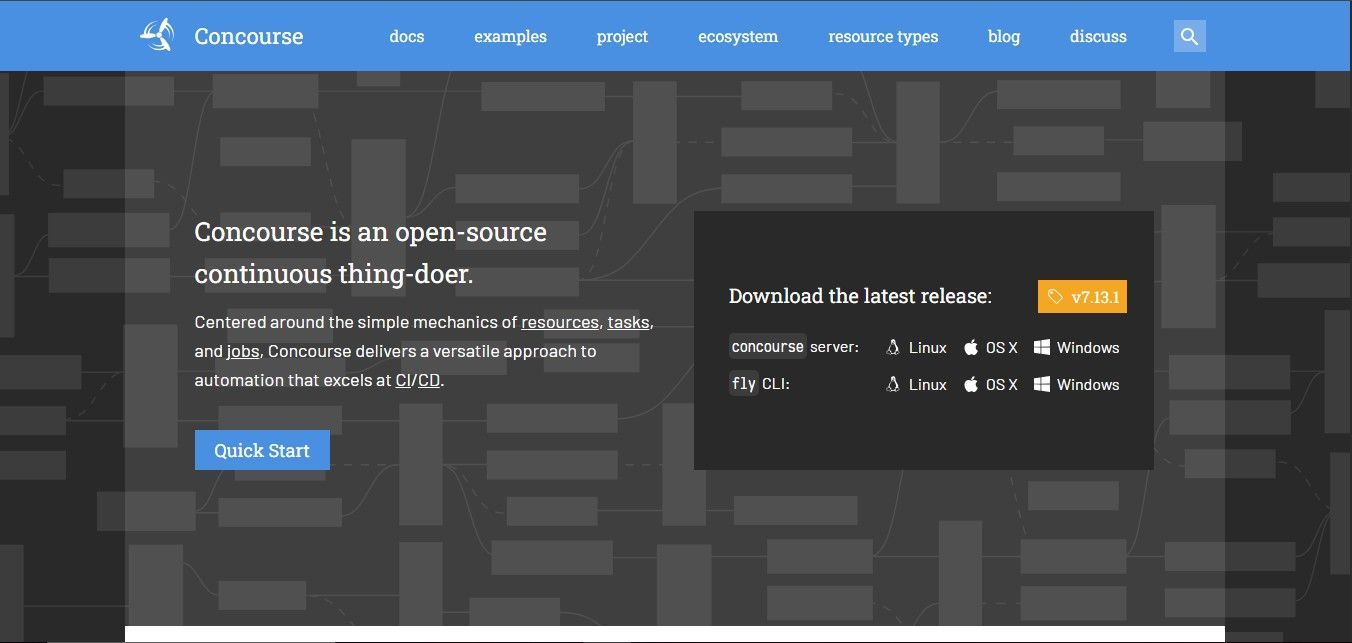
Task: Click Apple icon for fly CLI
Action: 970,385
